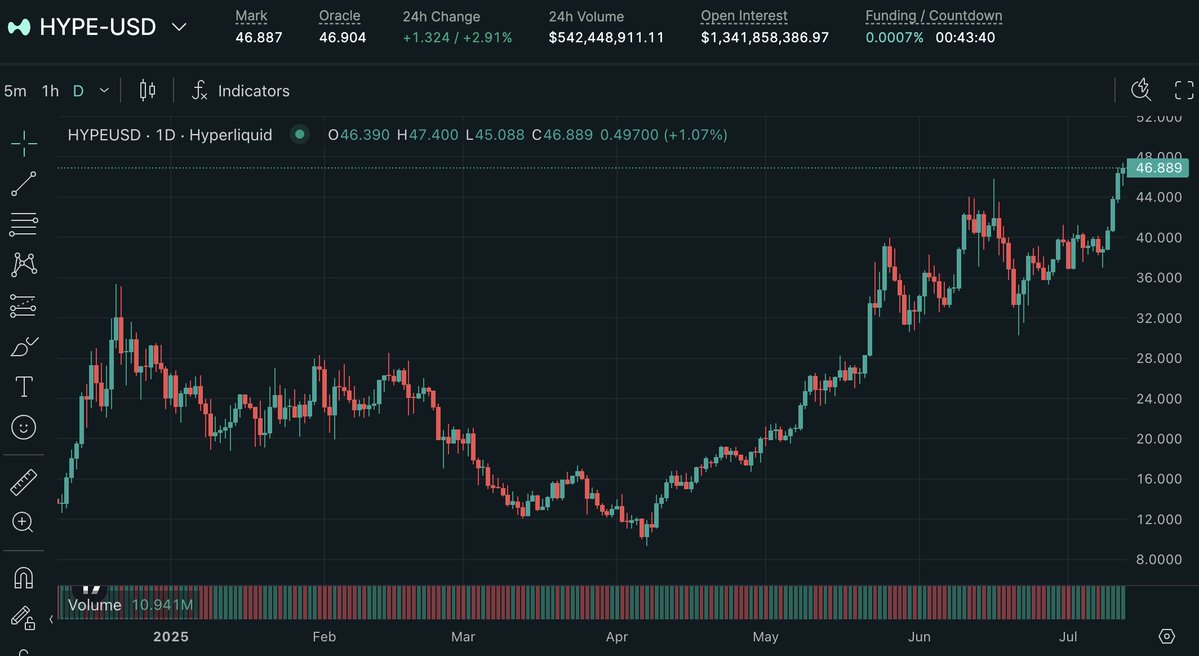Screen dimensions: 1199x656
Task: Click the Apr label on time axis
Action: pos(617,637)
